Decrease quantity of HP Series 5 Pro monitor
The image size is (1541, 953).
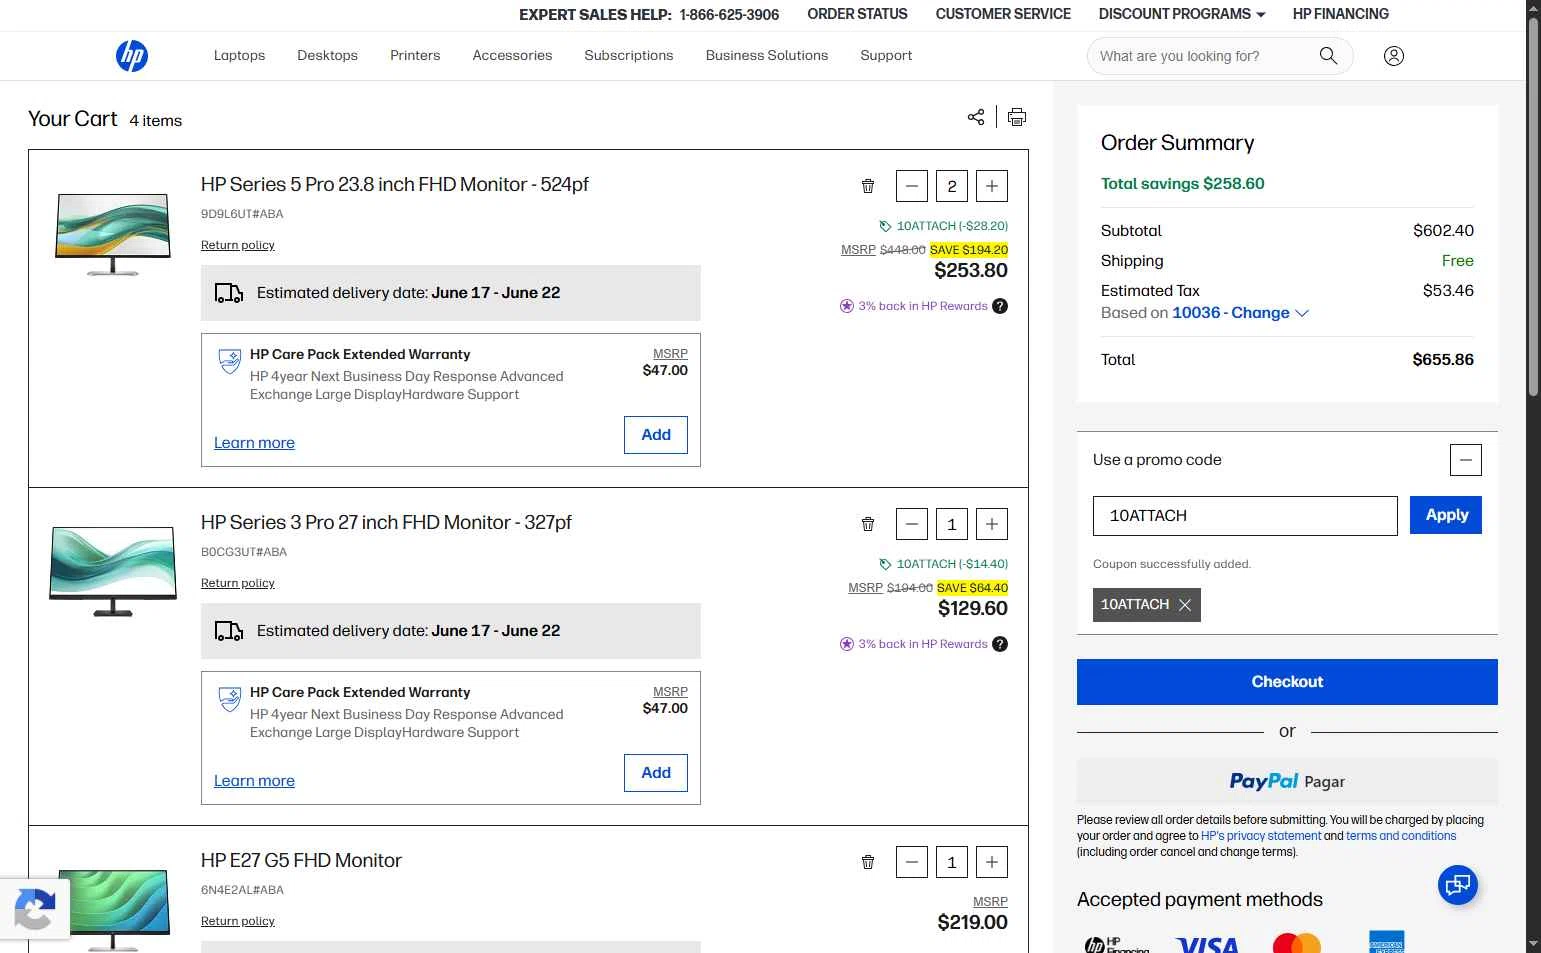pyautogui.click(x=912, y=186)
